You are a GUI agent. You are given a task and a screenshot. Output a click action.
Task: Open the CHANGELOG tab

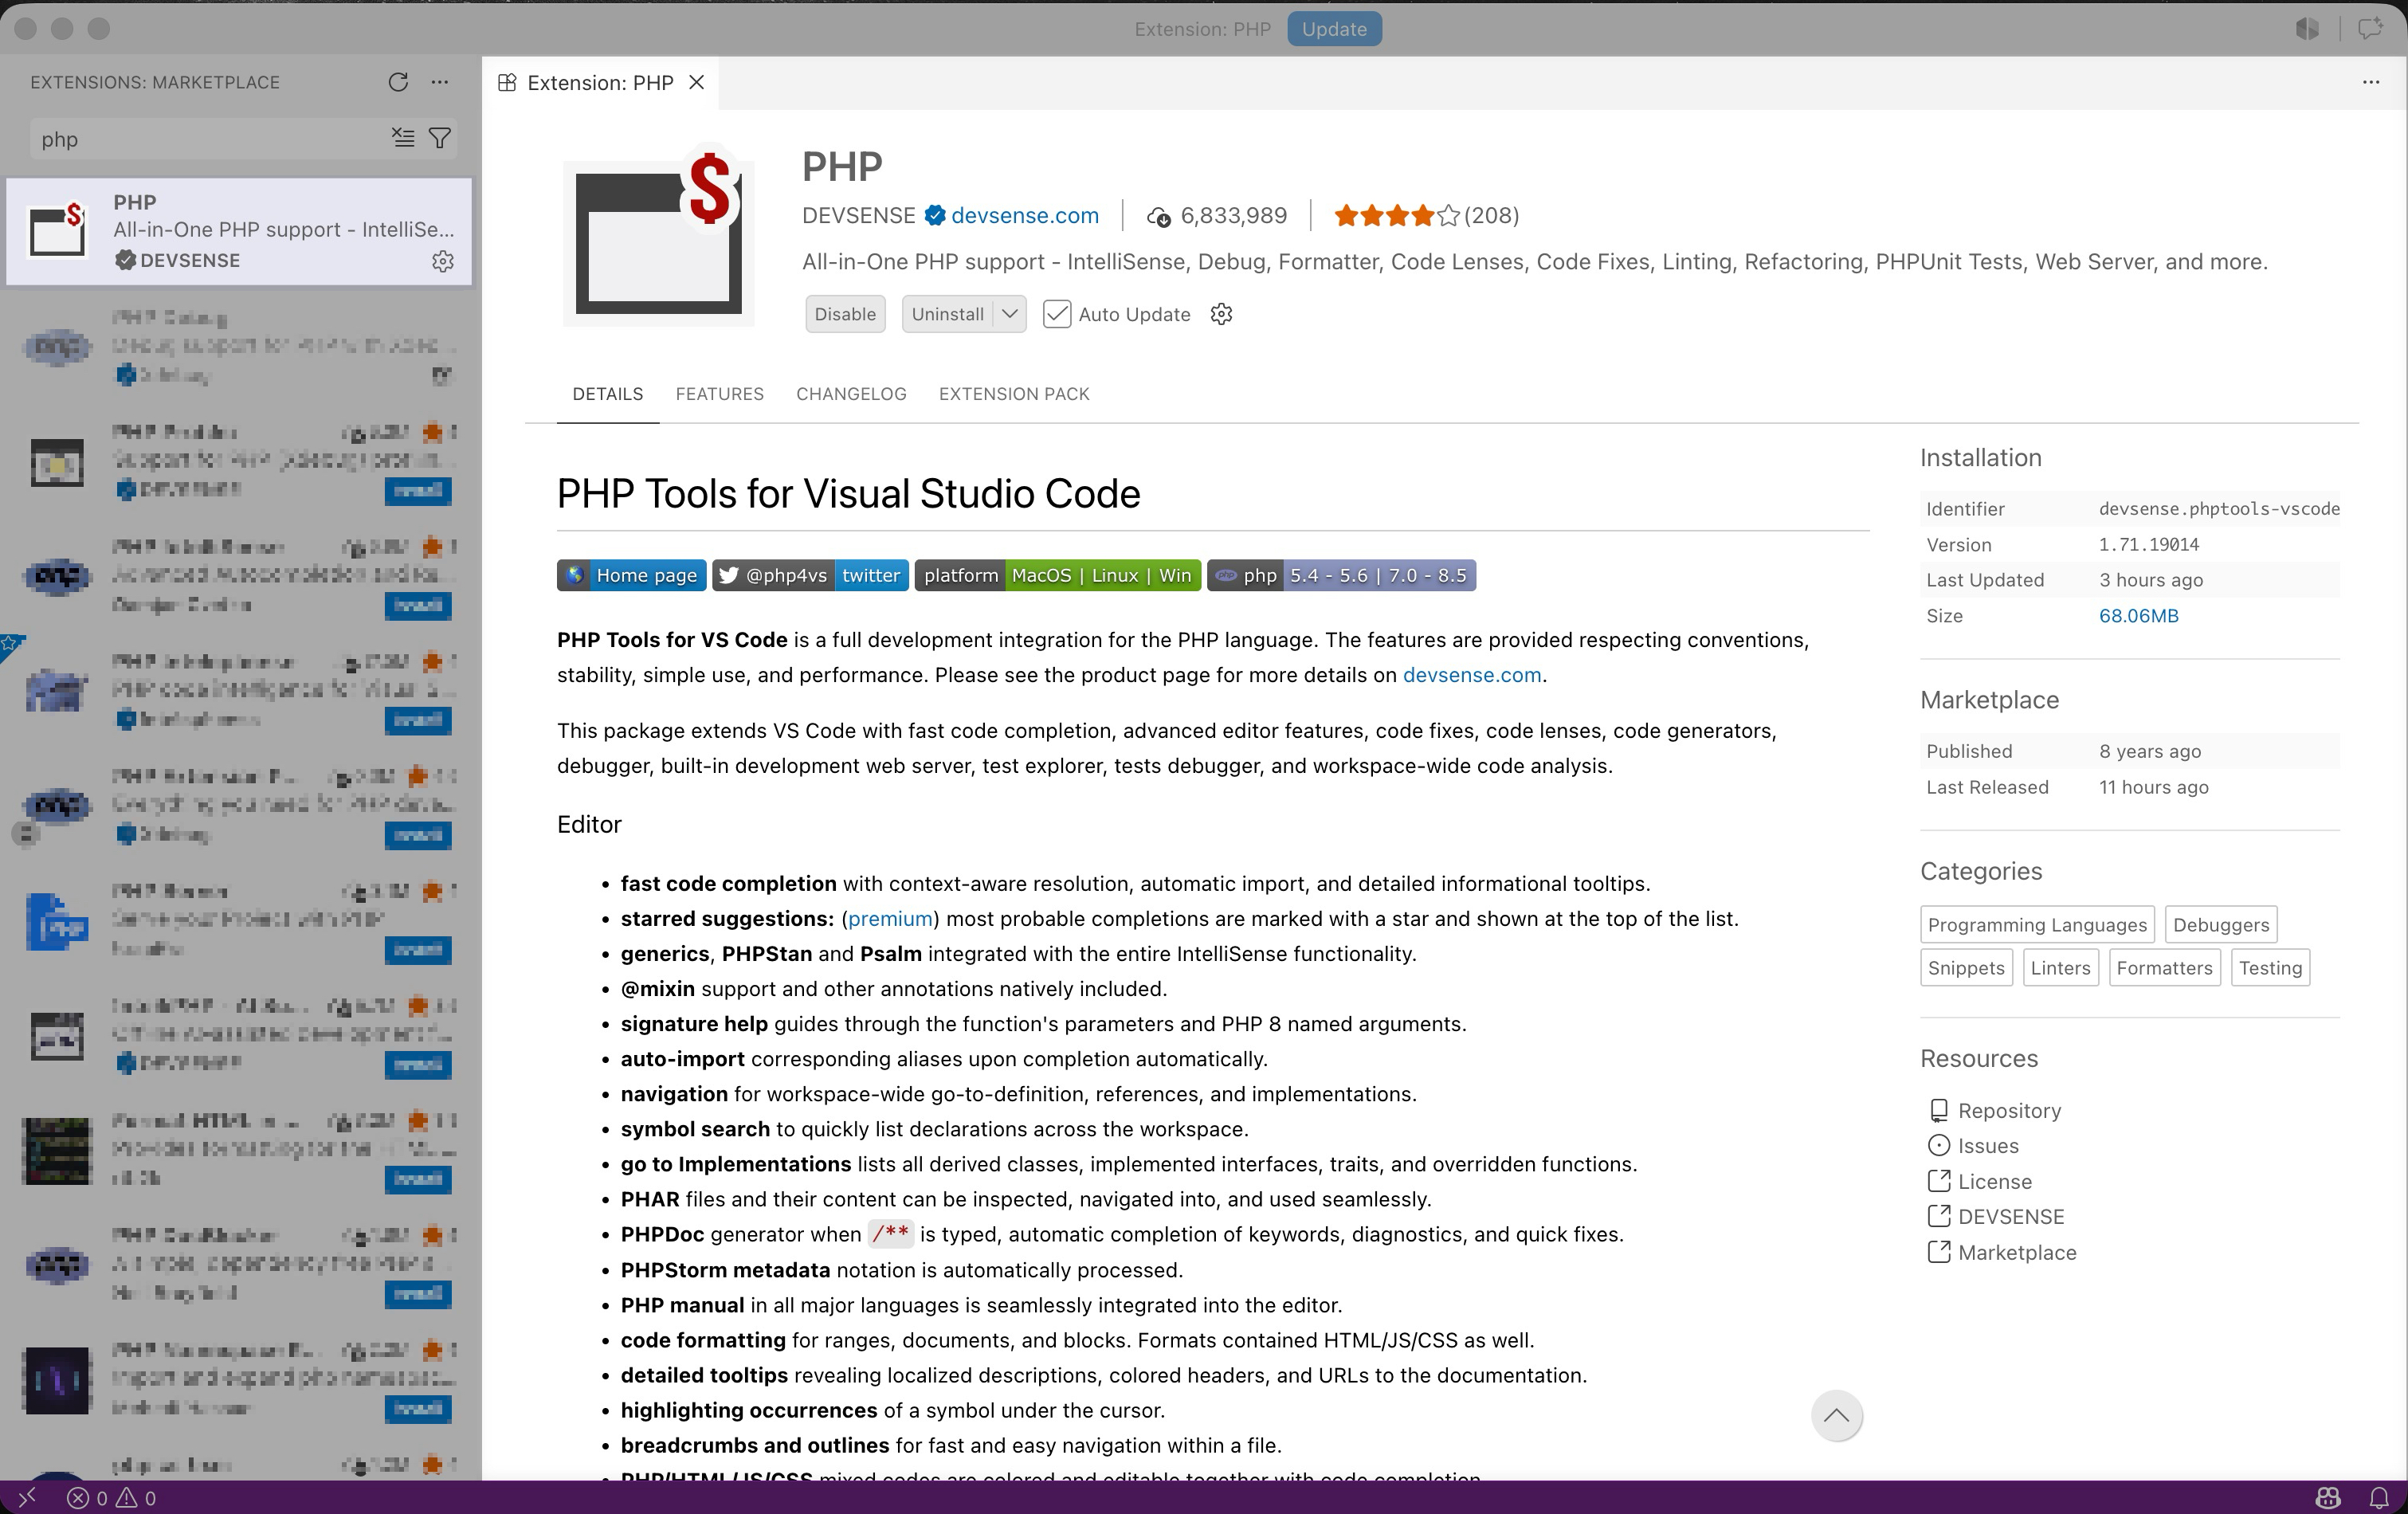pyautogui.click(x=851, y=394)
